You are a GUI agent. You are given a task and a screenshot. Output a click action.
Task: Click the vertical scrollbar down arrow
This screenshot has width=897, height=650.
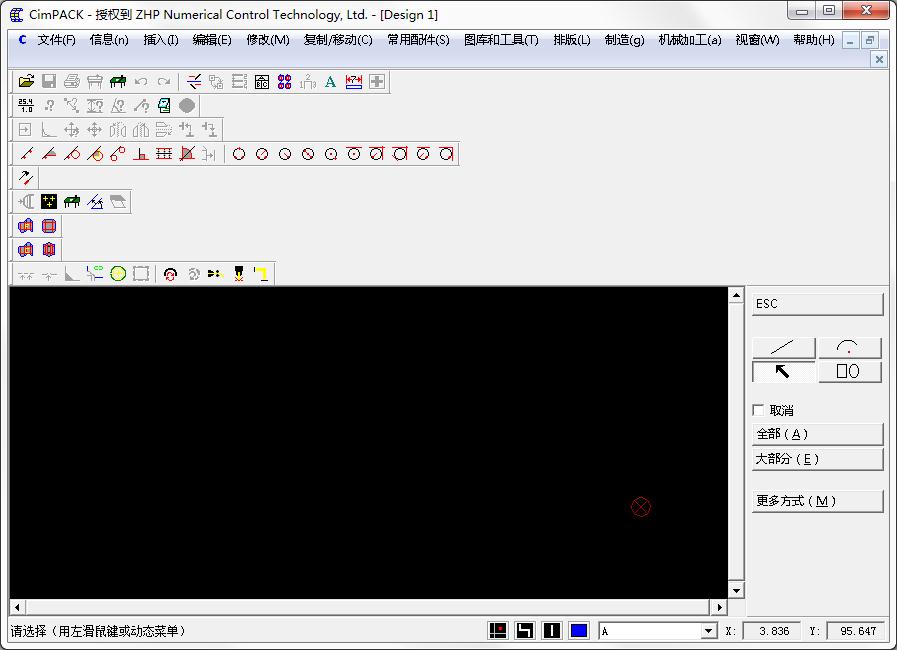(736, 590)
